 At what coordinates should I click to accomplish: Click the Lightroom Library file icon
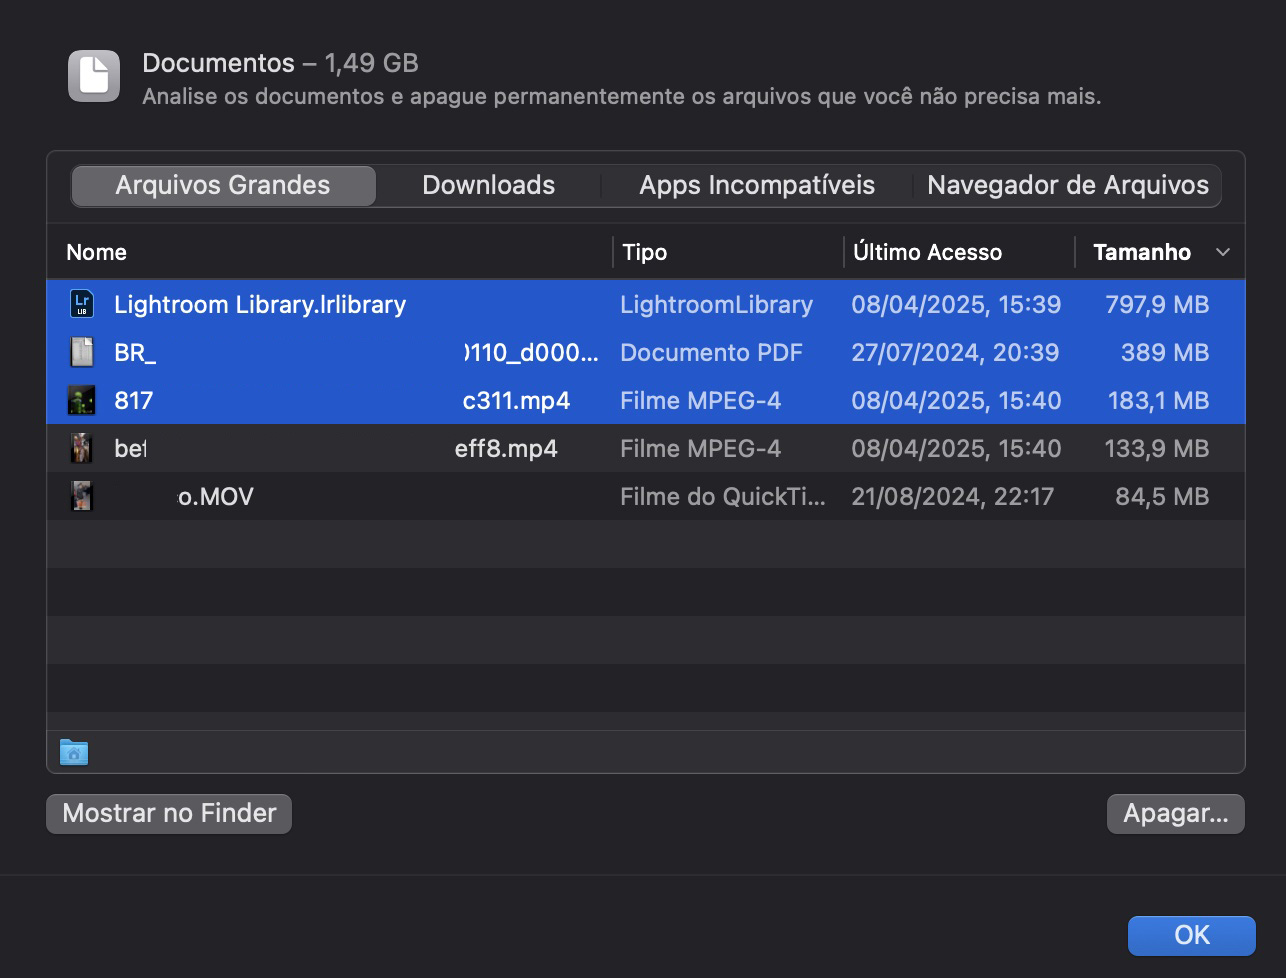coord(82,304)
